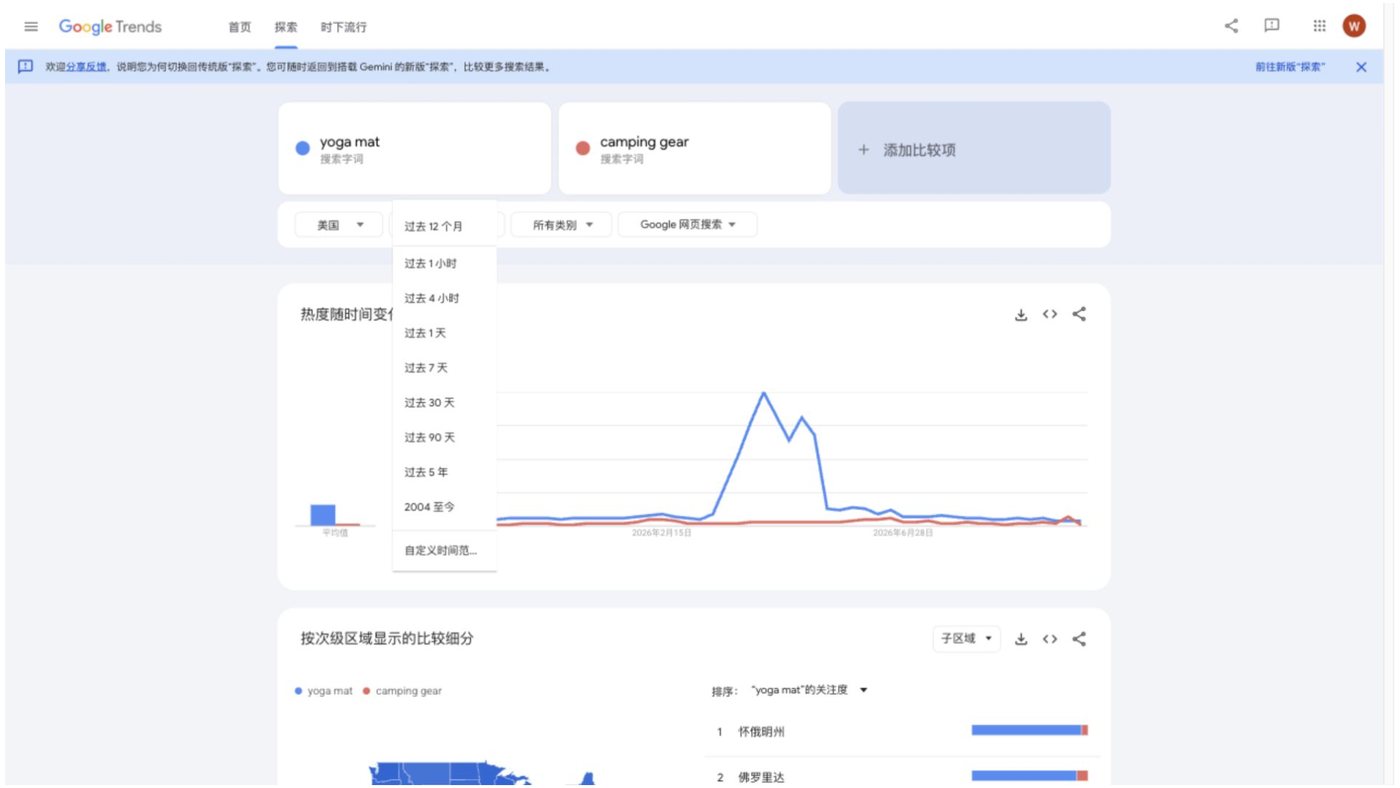Open the 所有类别 category dropdown
This screenshot has height=788, width=1400.
(x=560, y=225)
